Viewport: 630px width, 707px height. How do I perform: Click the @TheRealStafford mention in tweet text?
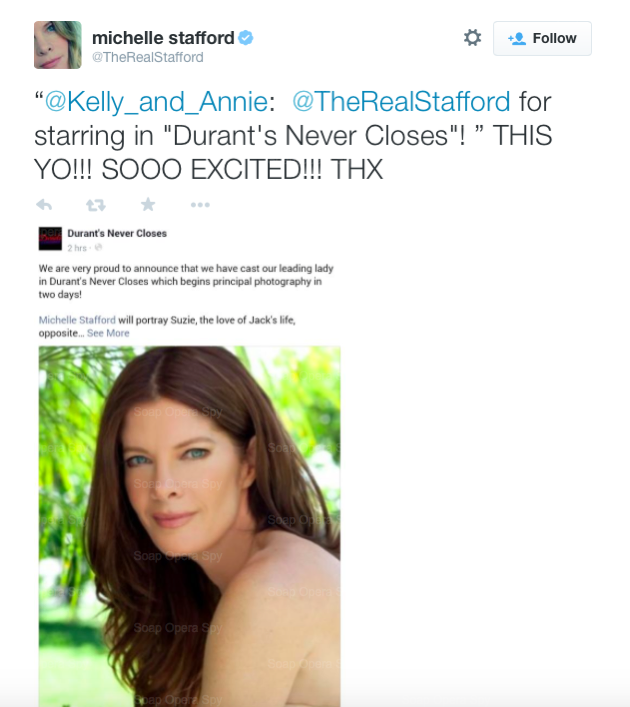401,101
